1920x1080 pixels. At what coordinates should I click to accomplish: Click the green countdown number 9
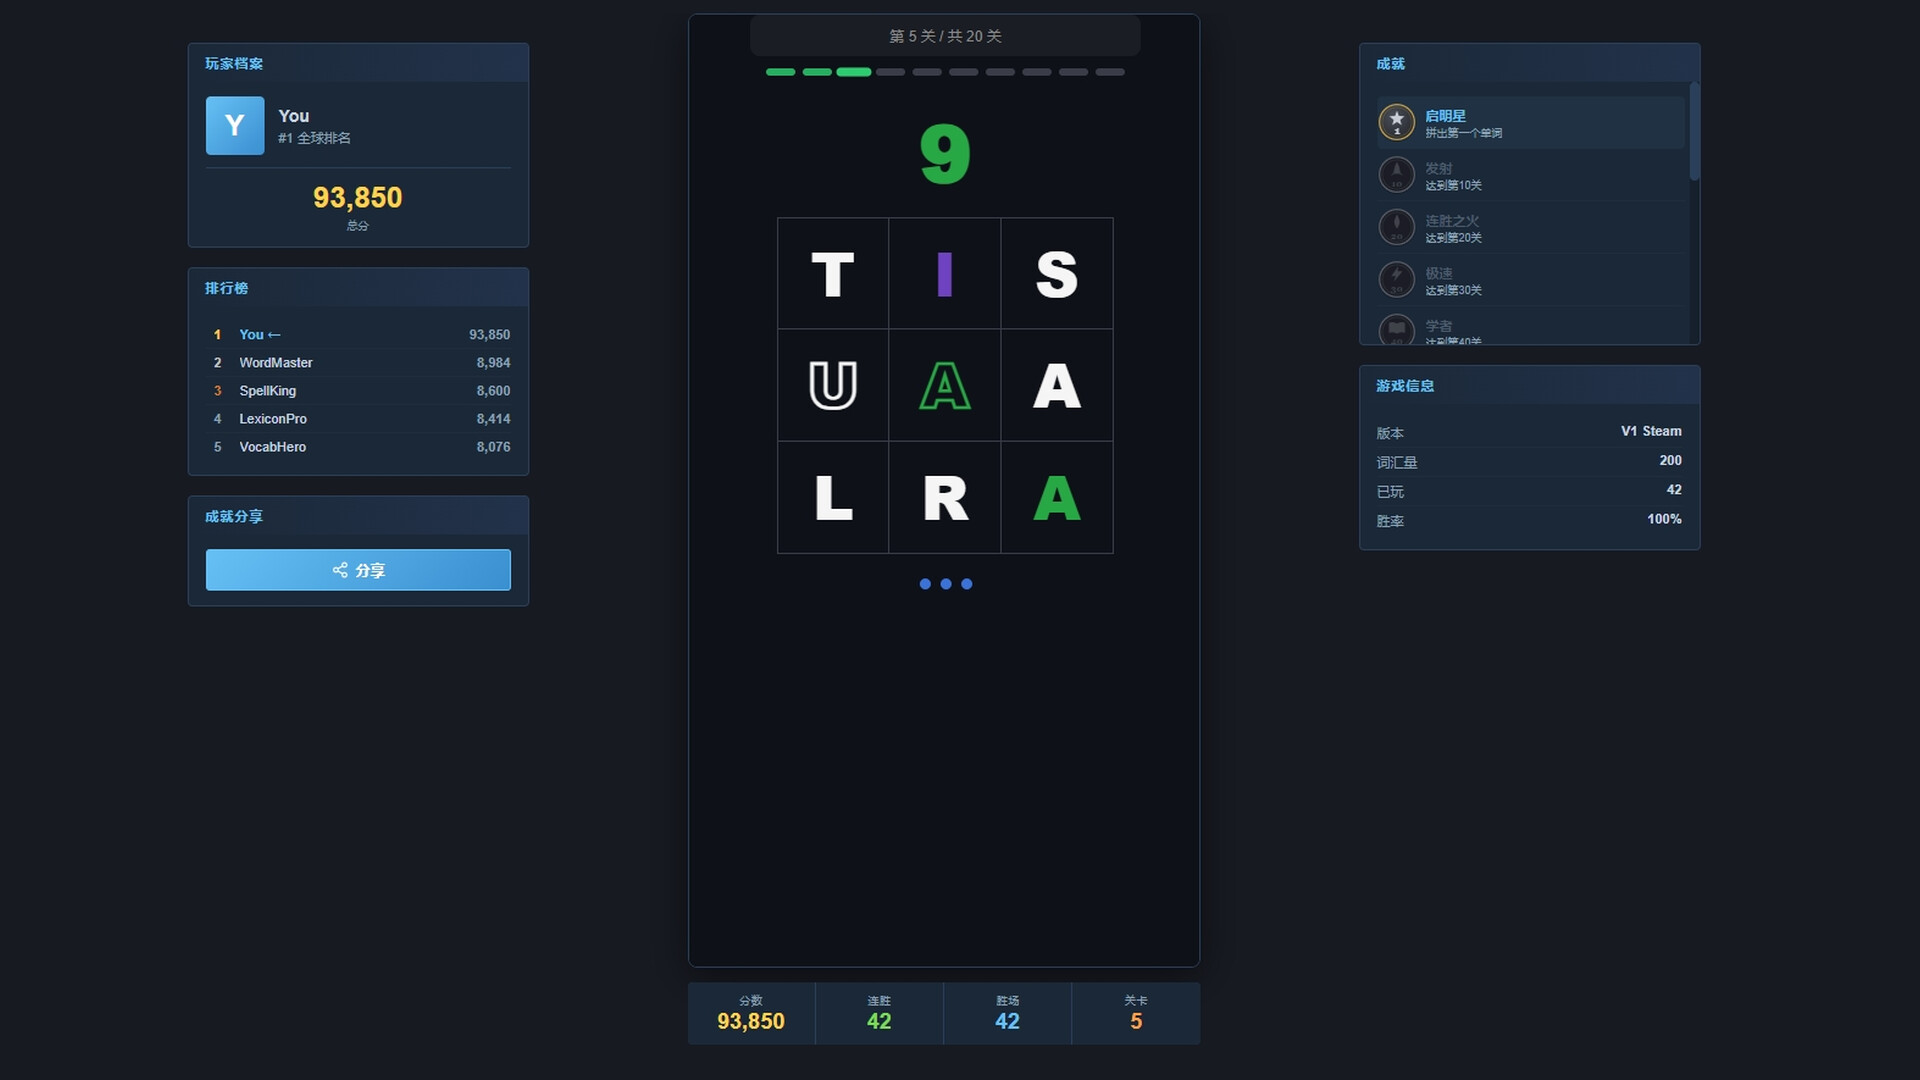coord(945,154)
